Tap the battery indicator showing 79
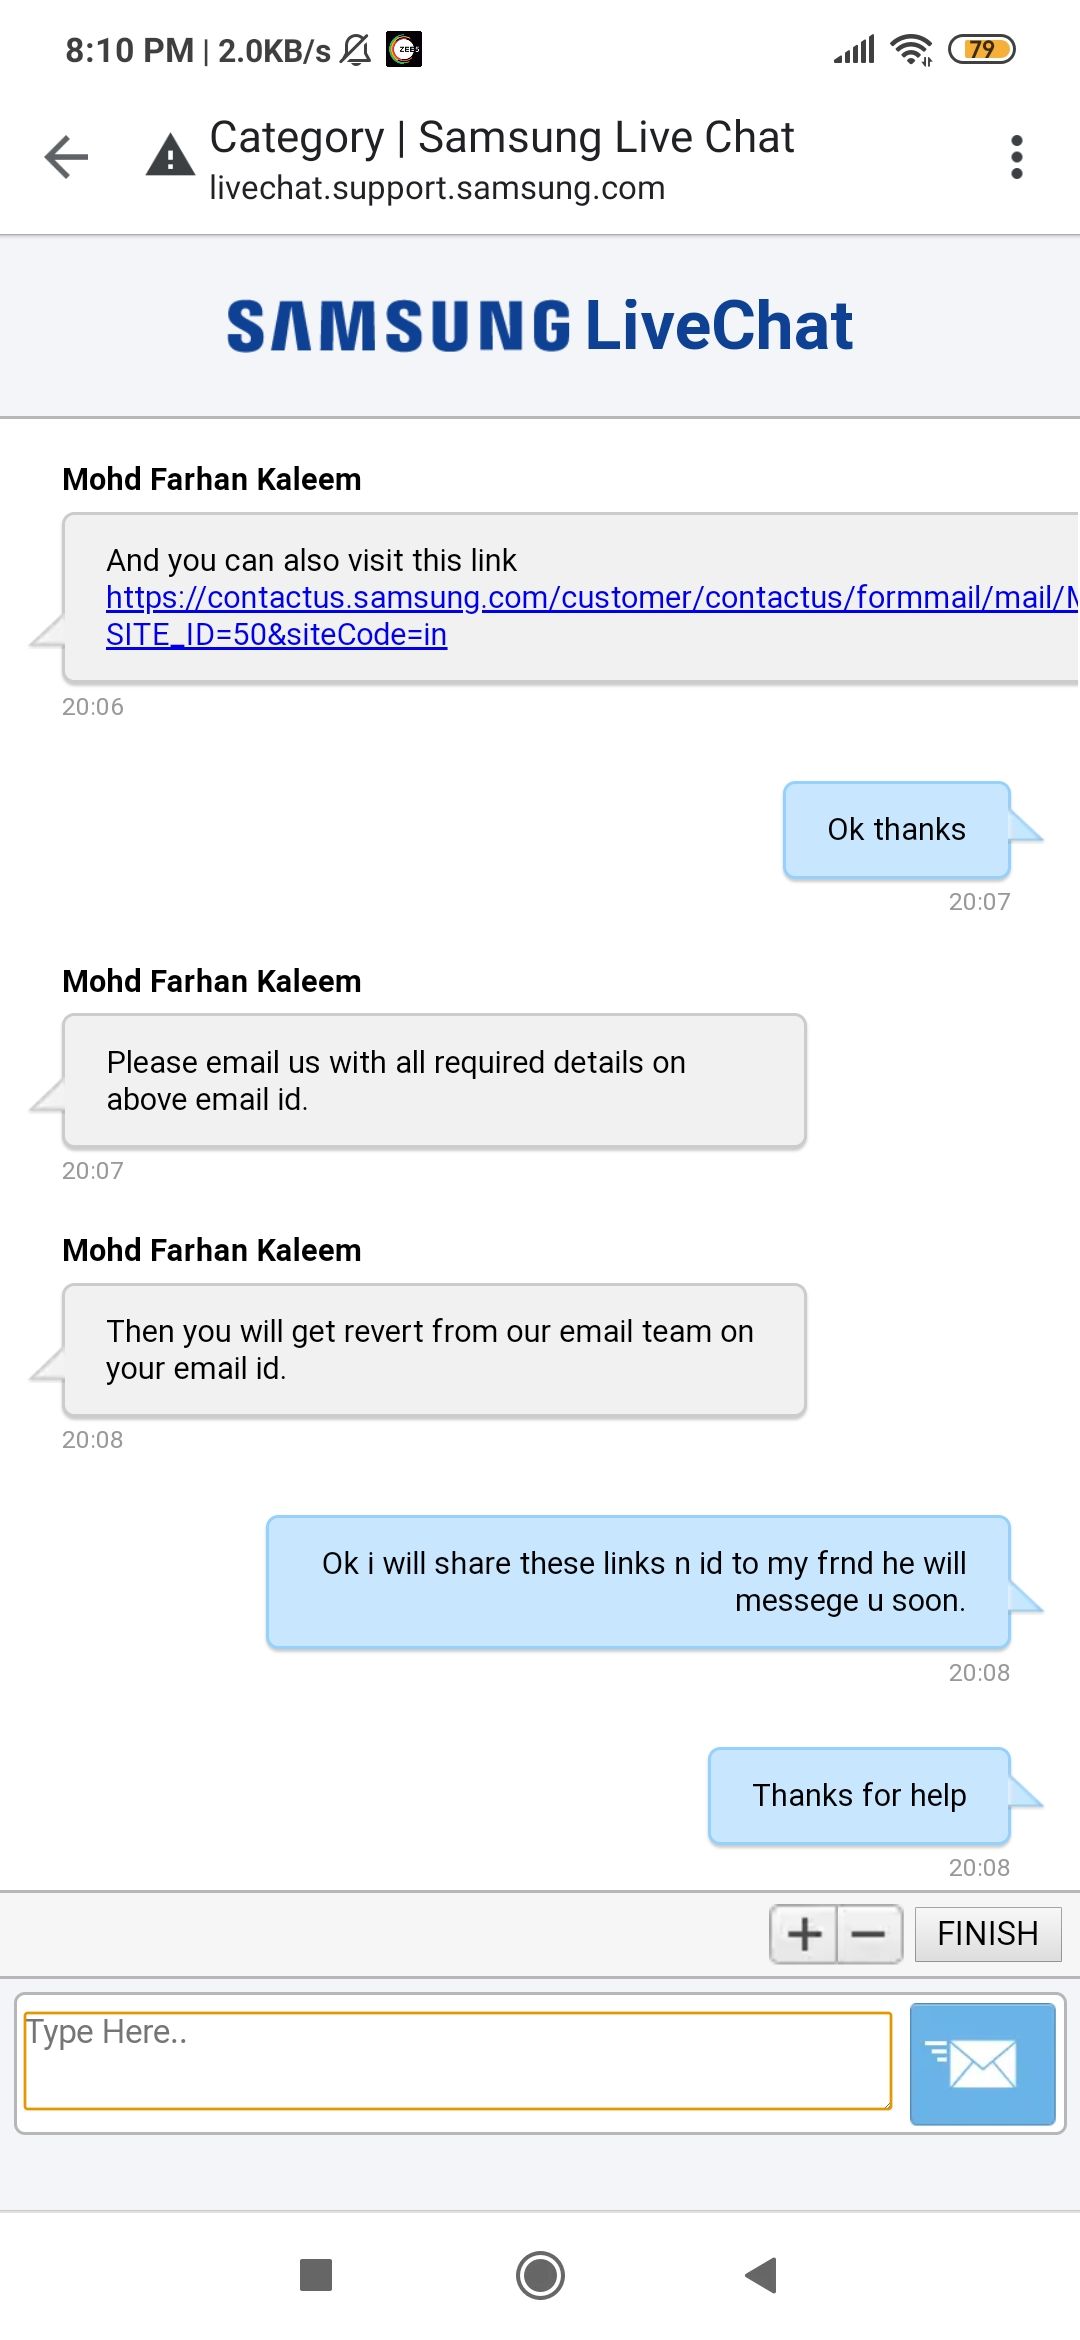This screenshot has width=1080, height=2340. tap(981, 49)
